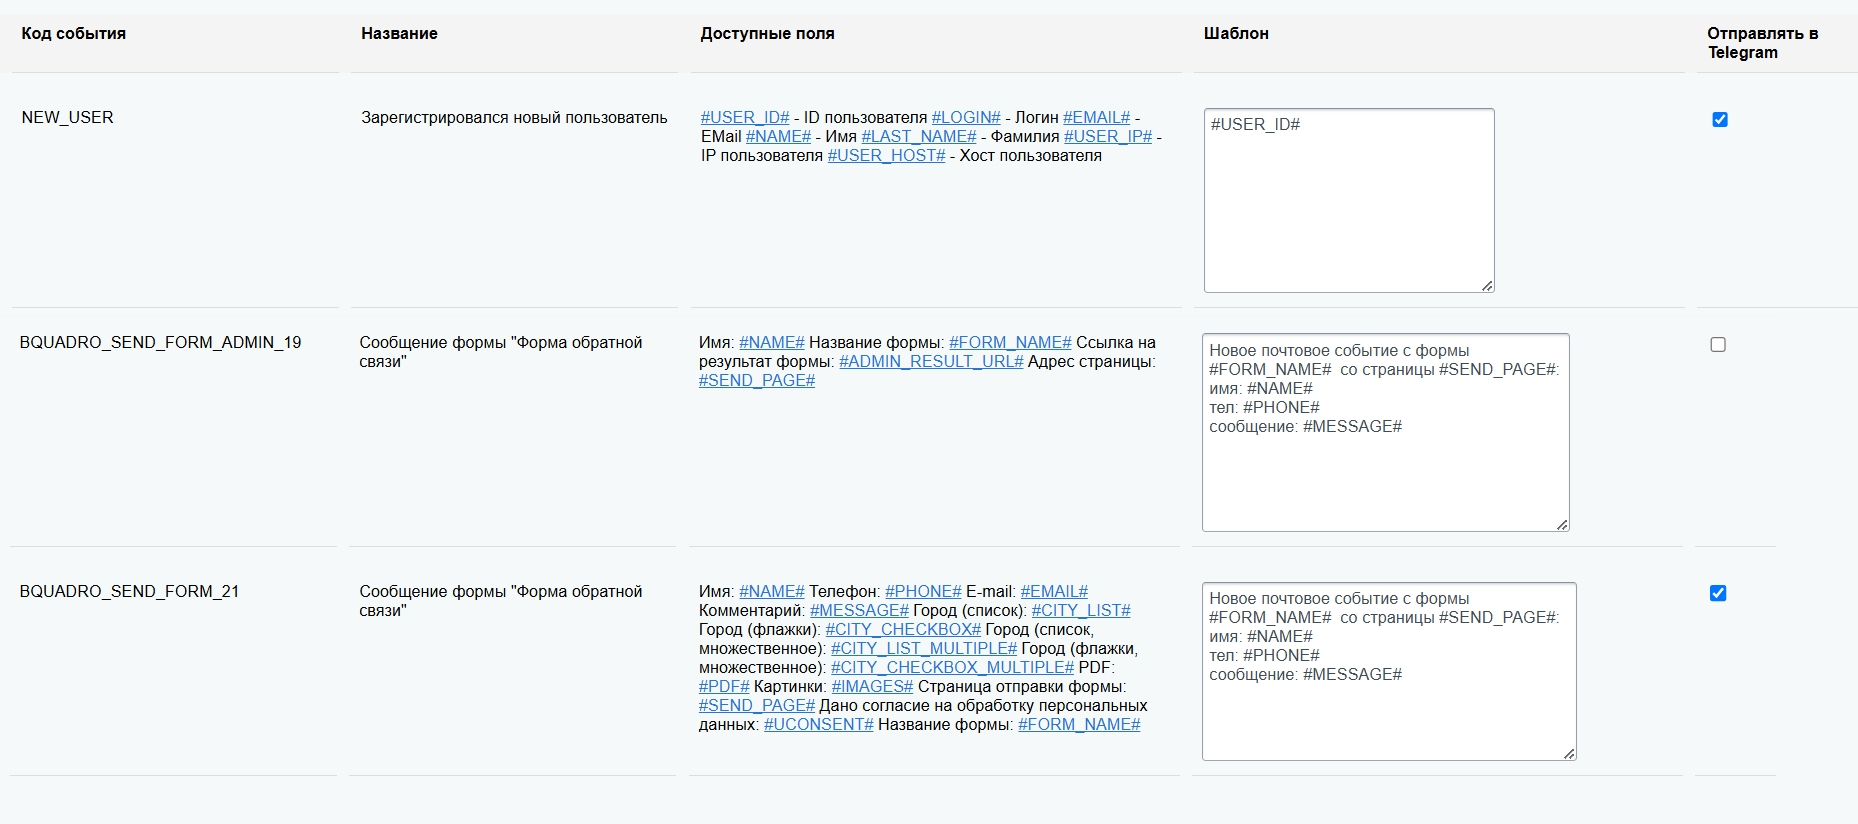1858x824 pixels.
Task: Click the #LOGIN# field link
Action: (966, 118)
